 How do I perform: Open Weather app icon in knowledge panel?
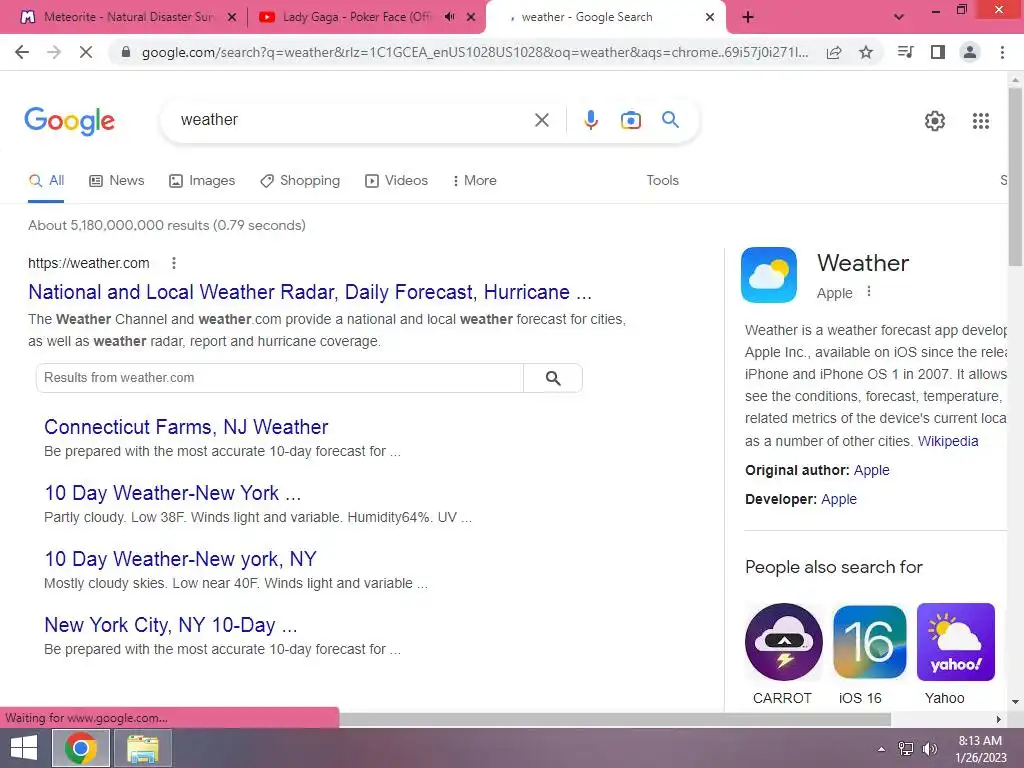tap(769, 275)
